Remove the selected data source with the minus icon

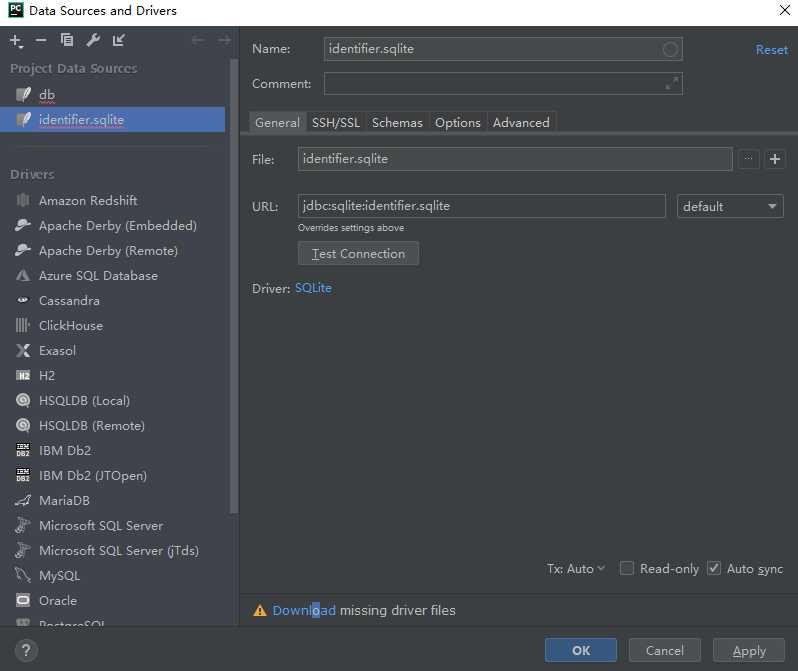click(x=41, y=40)
